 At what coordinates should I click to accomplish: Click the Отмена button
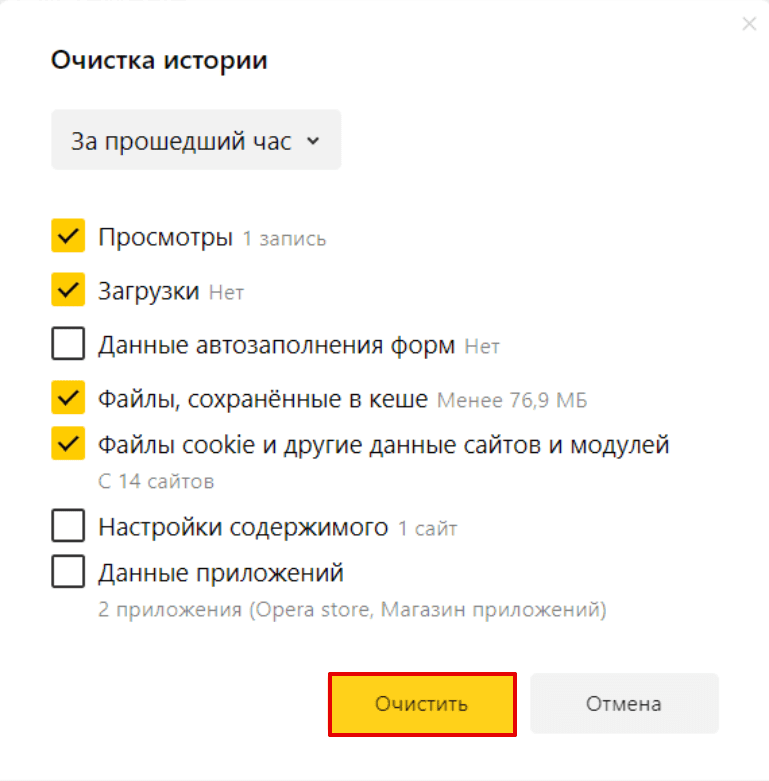[x=624, y=703]
